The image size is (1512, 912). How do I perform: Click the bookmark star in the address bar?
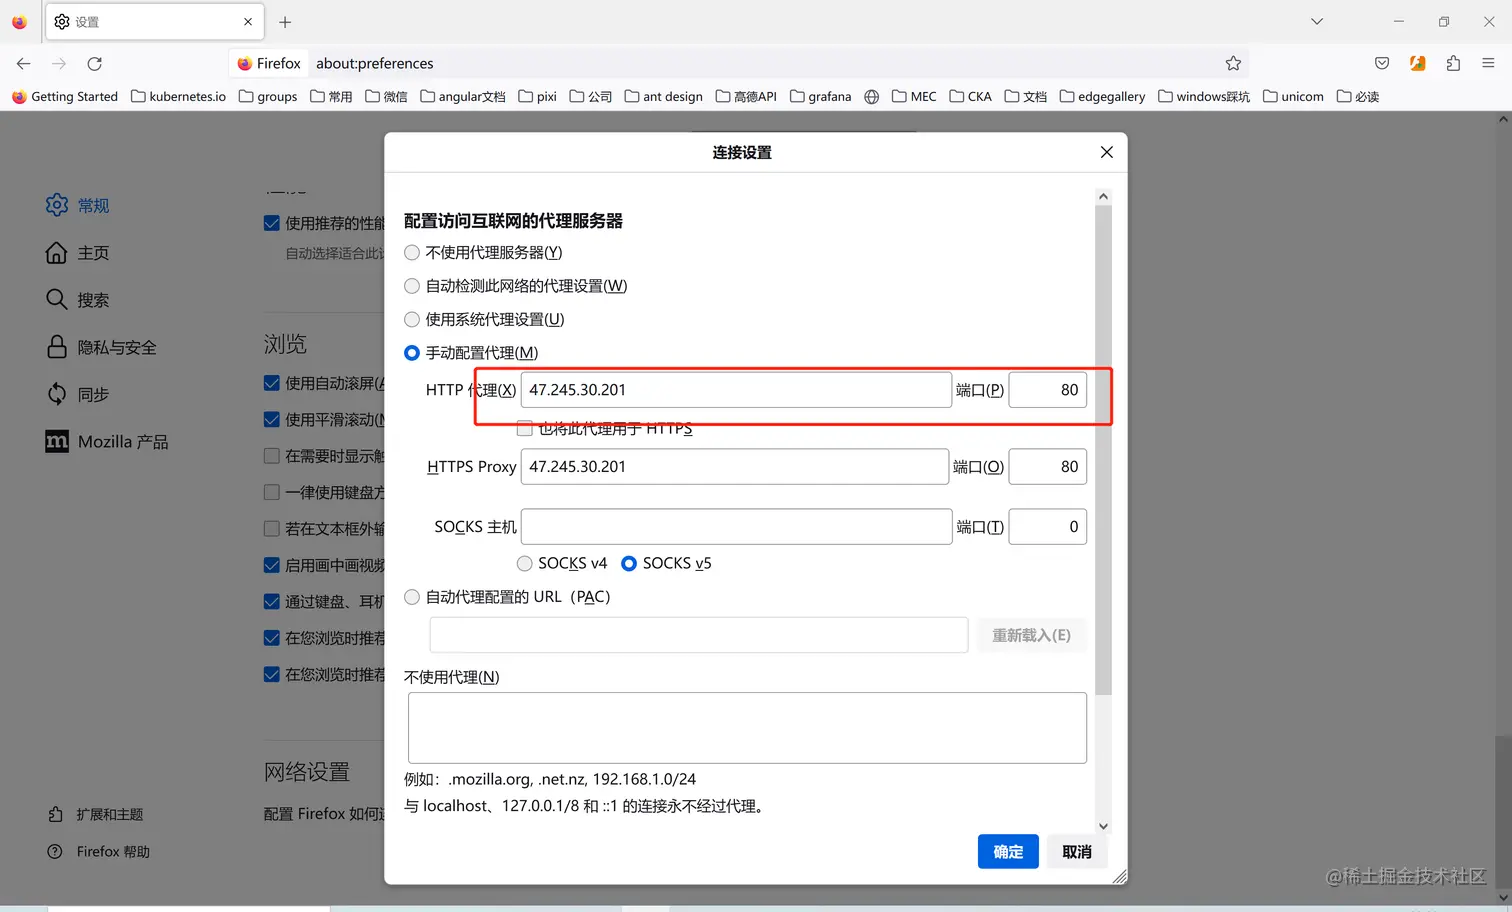(x=1233, y=62)
